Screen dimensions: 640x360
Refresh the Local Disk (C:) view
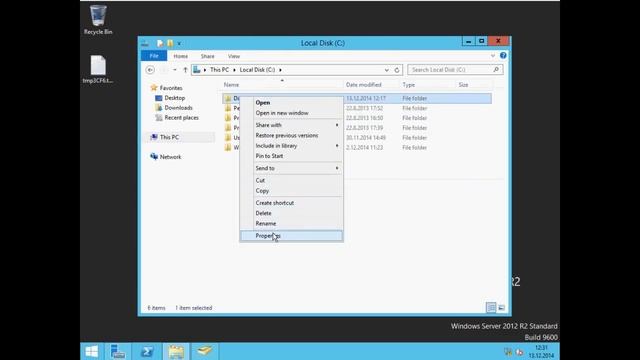(x=397, y=70)
